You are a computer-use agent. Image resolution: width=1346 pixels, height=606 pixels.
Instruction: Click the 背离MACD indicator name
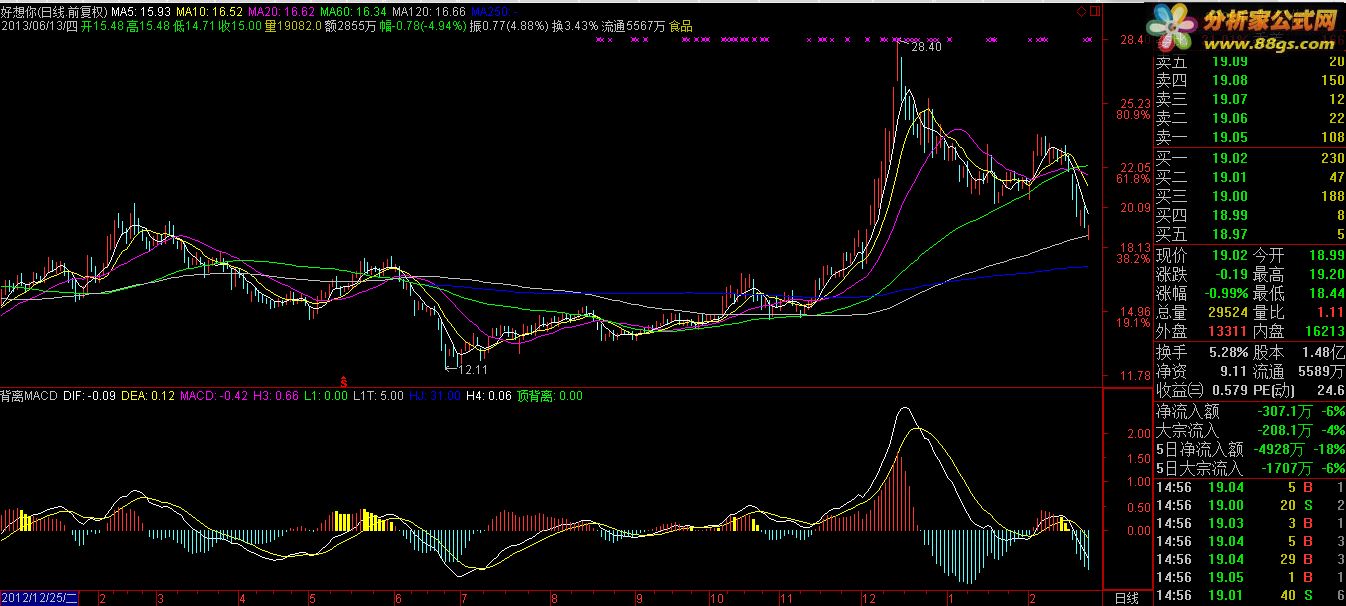pyautogui.click(x=28, y=396)
